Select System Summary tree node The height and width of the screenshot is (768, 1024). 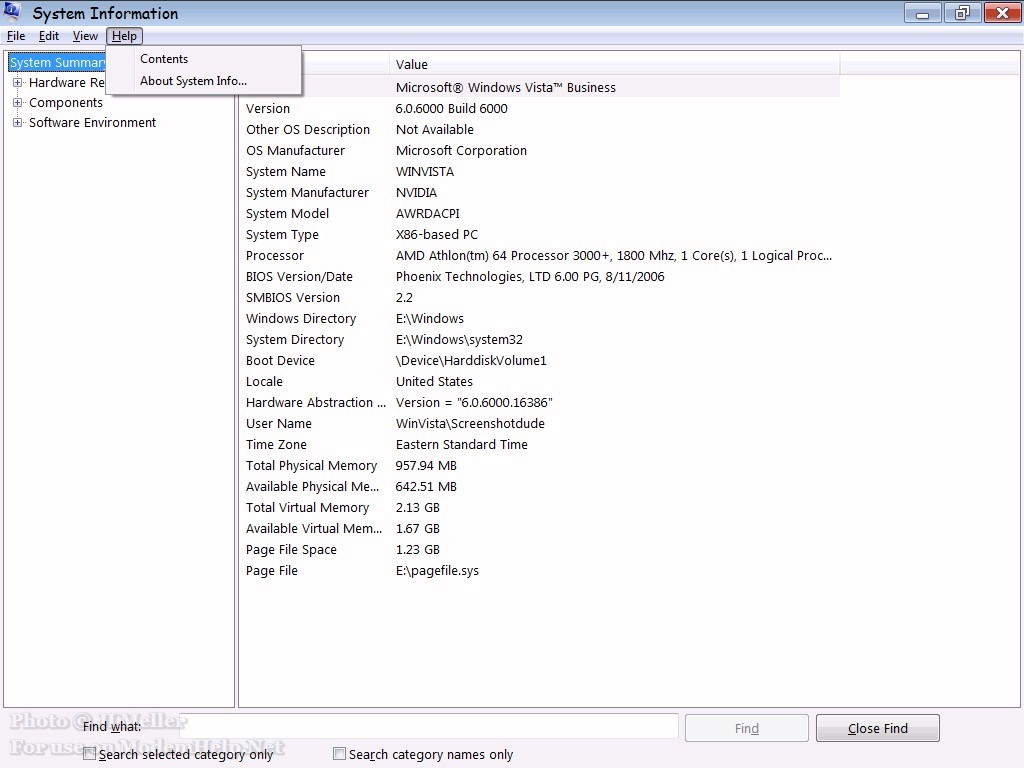coord(57,62)
